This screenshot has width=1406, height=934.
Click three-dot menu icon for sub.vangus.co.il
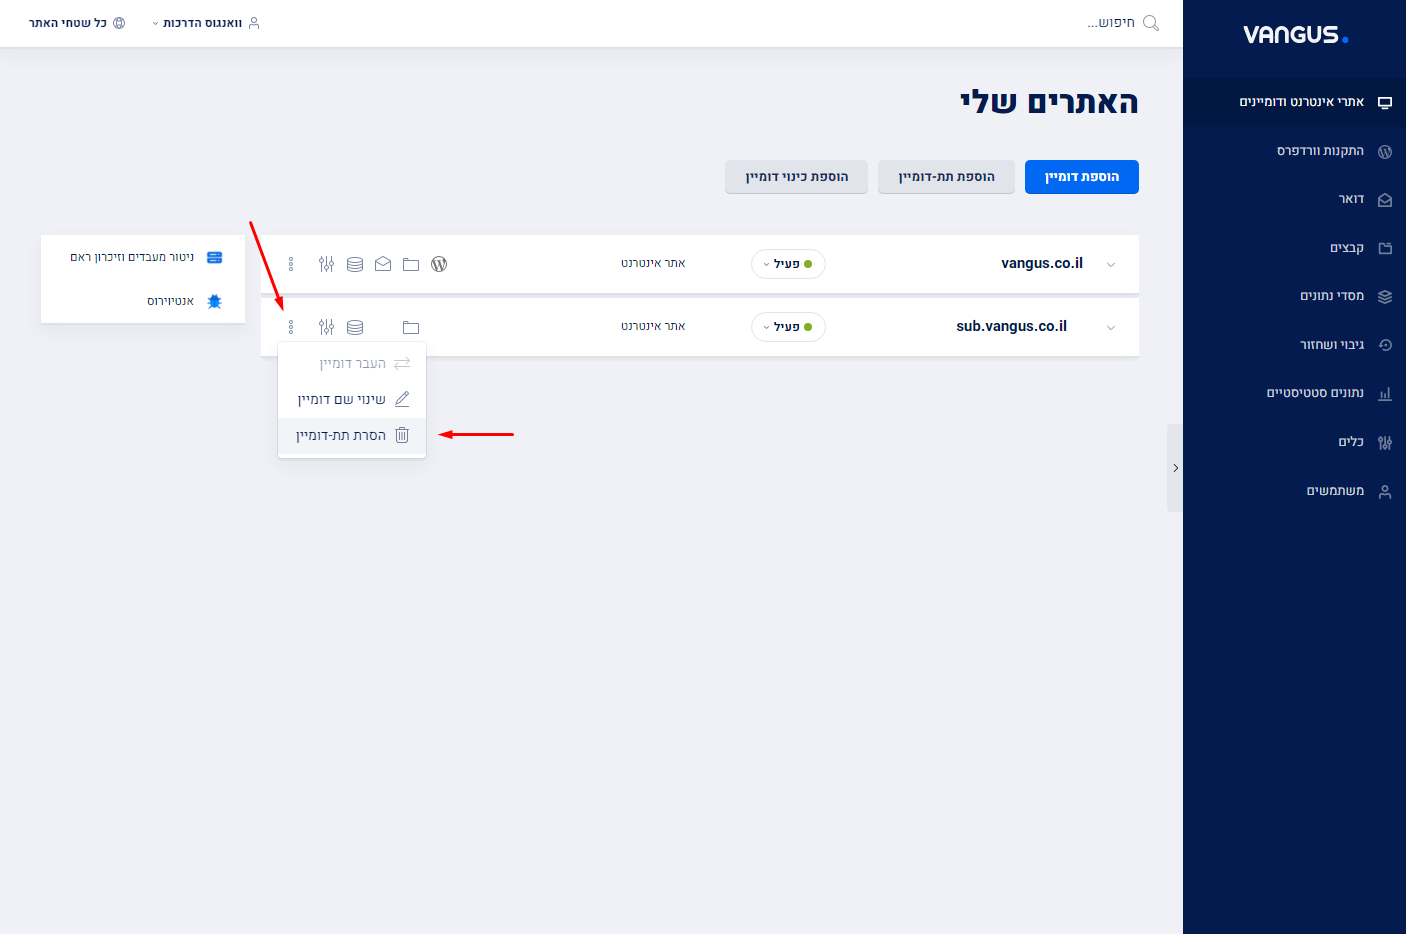point(291,327)
